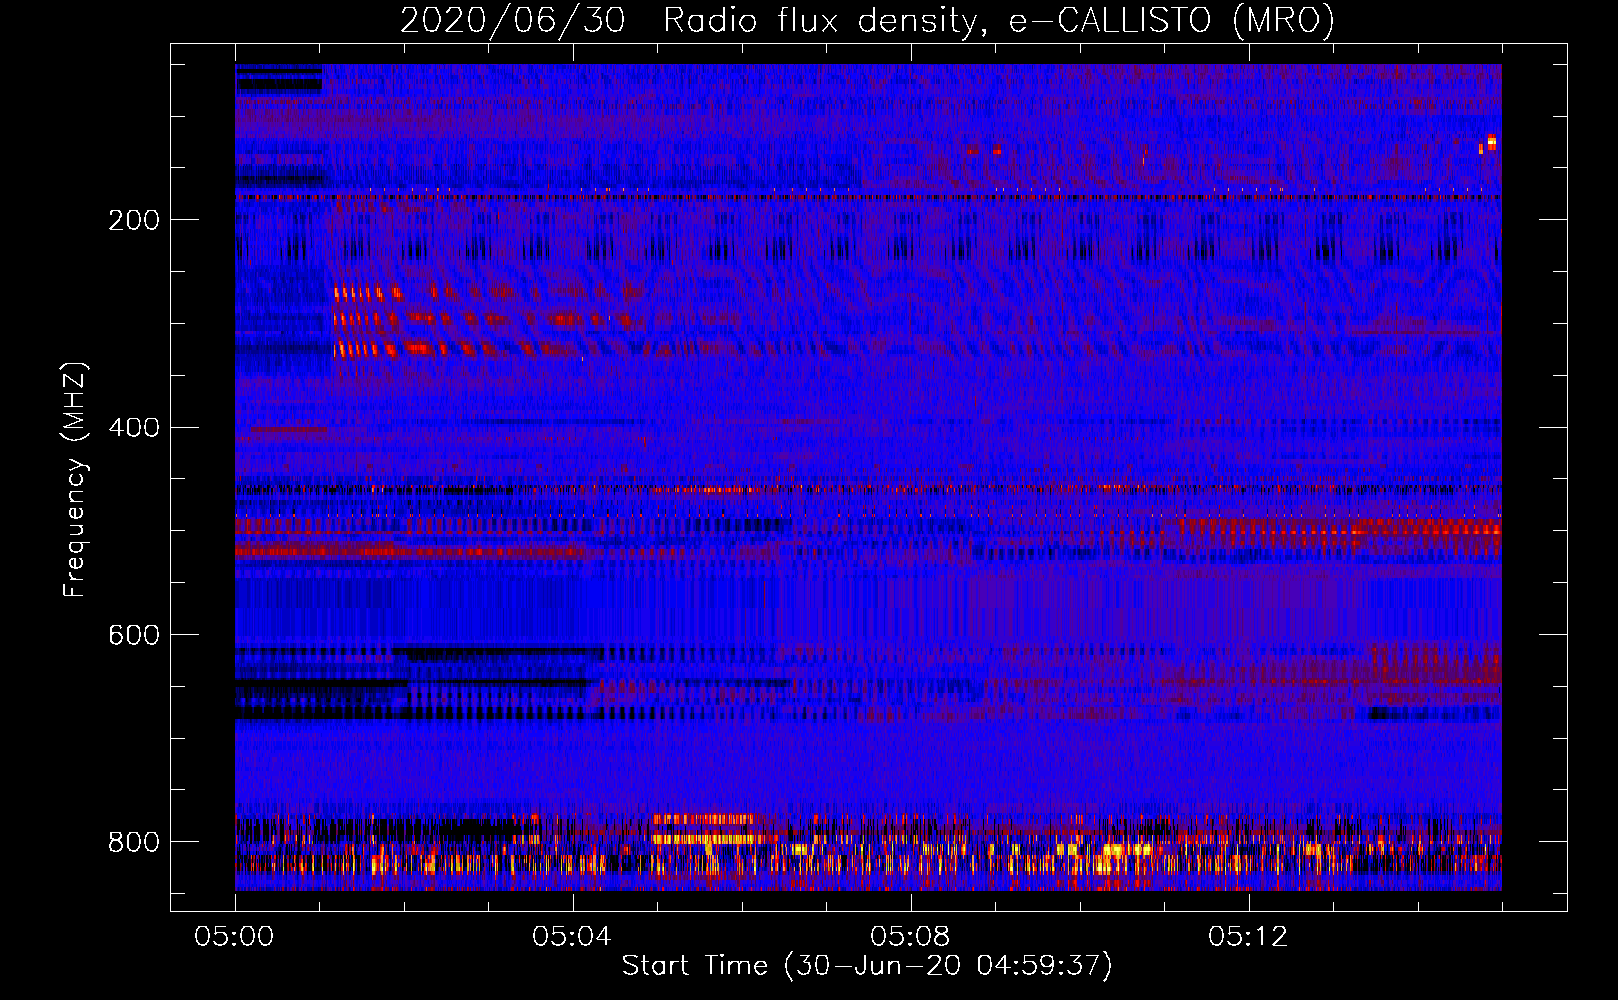Click the 05:12 time tick label
Screen dimensions: 1618x1000
pyautogui.click(x=1249, y=937)
